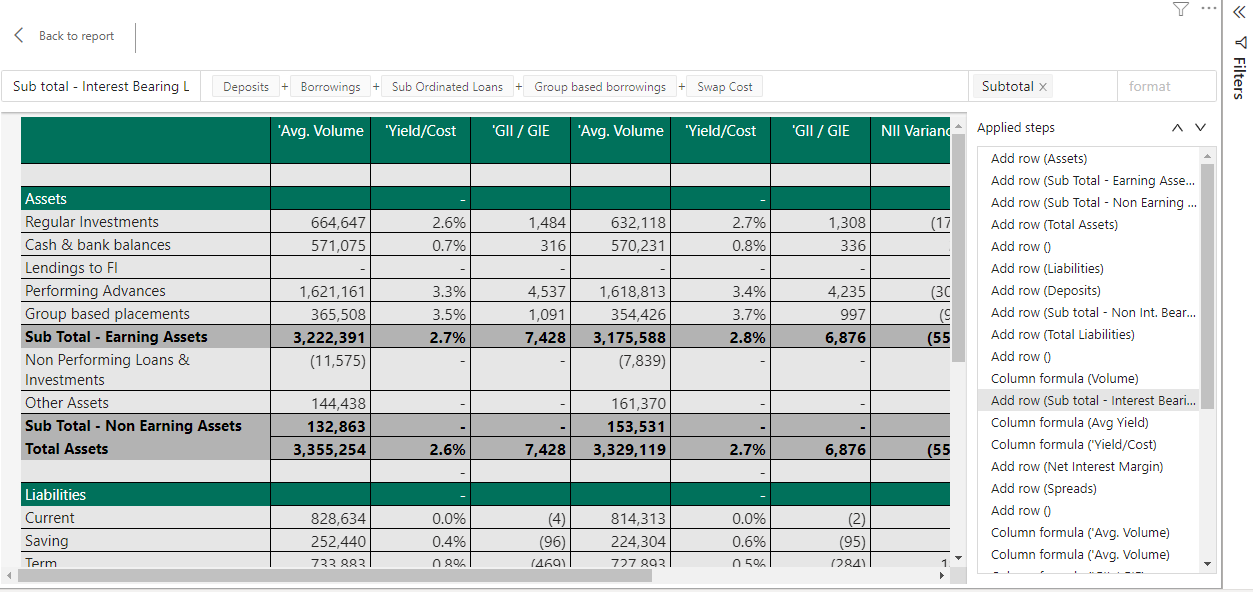Click the Filters pane label
This screenshot has width=1253, height=592.
(1239, 78)
